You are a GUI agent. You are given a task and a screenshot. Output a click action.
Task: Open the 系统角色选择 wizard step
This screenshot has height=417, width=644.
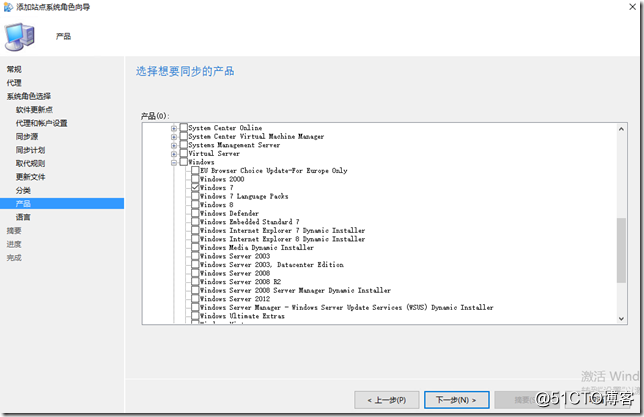pyautogui.click(x=29, y=96)
